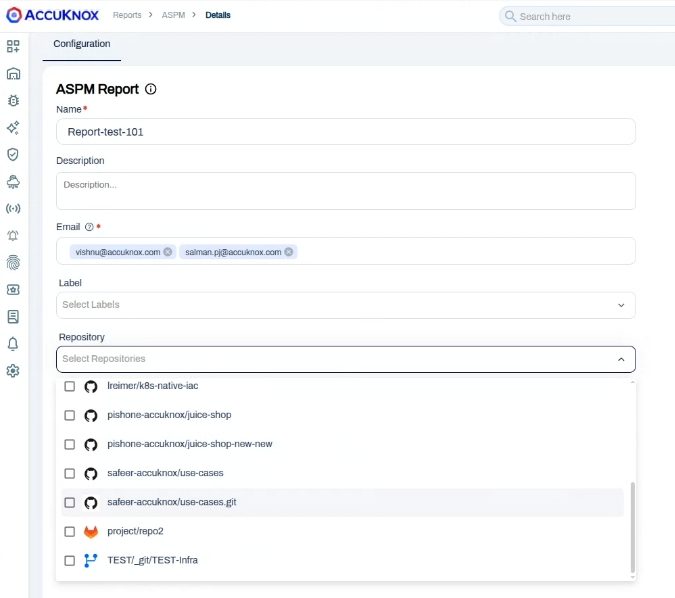Click the scrollbar down arrow in repository list
This screenshot has height=598, width=675.
633,577
